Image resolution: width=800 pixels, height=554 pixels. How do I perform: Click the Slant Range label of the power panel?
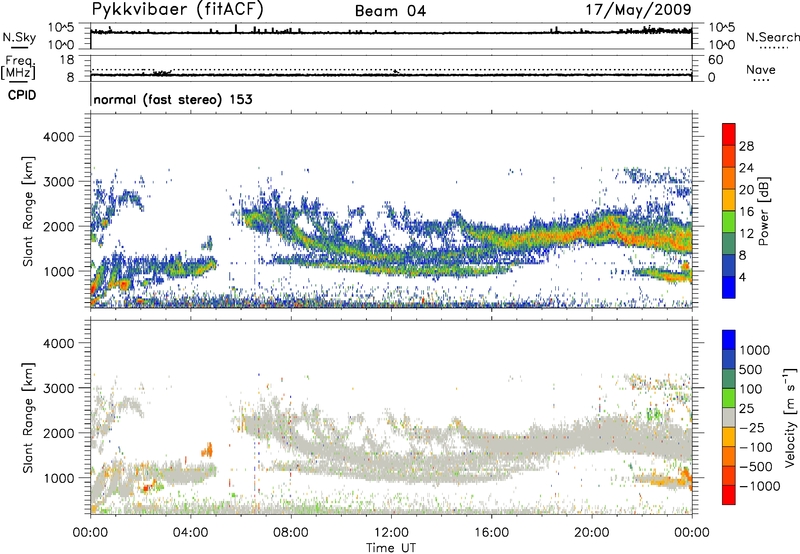[28, 212]
